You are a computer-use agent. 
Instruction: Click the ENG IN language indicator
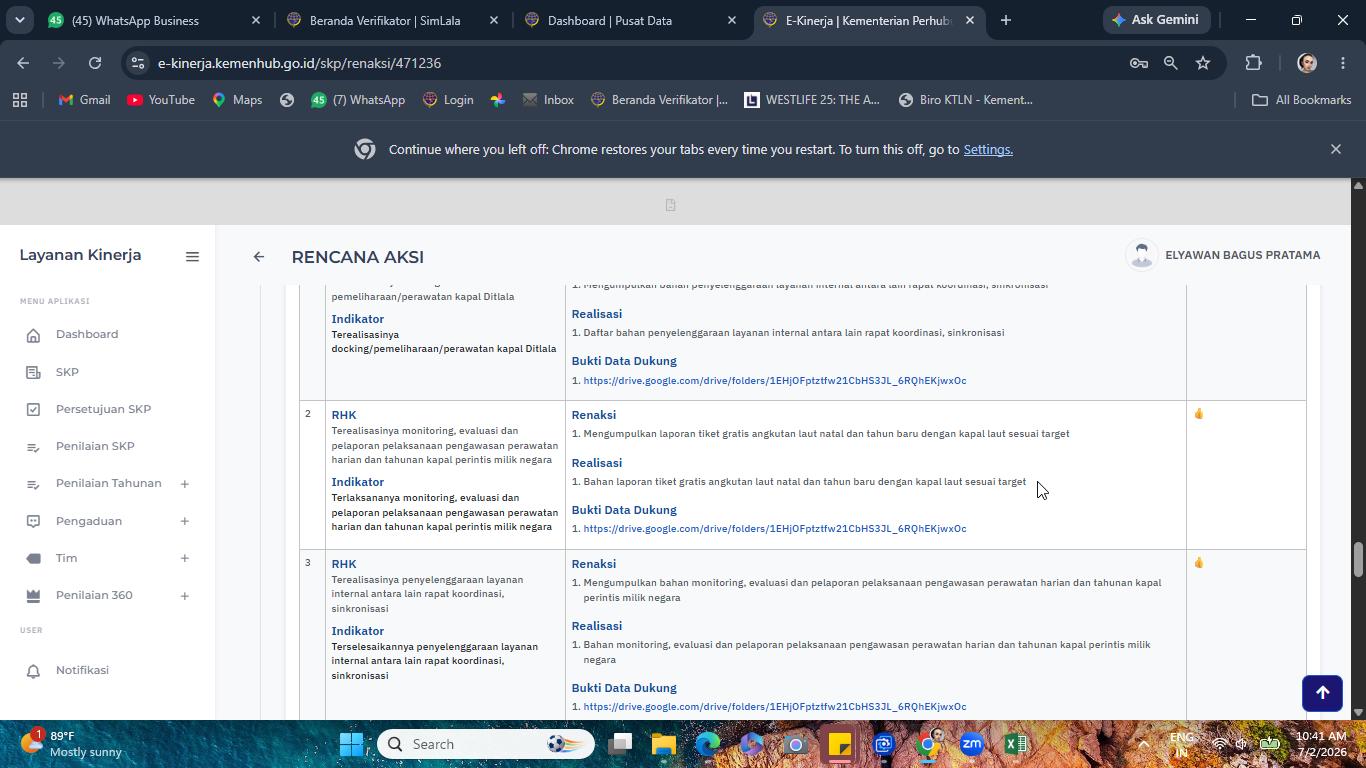tap(1181, 744)
